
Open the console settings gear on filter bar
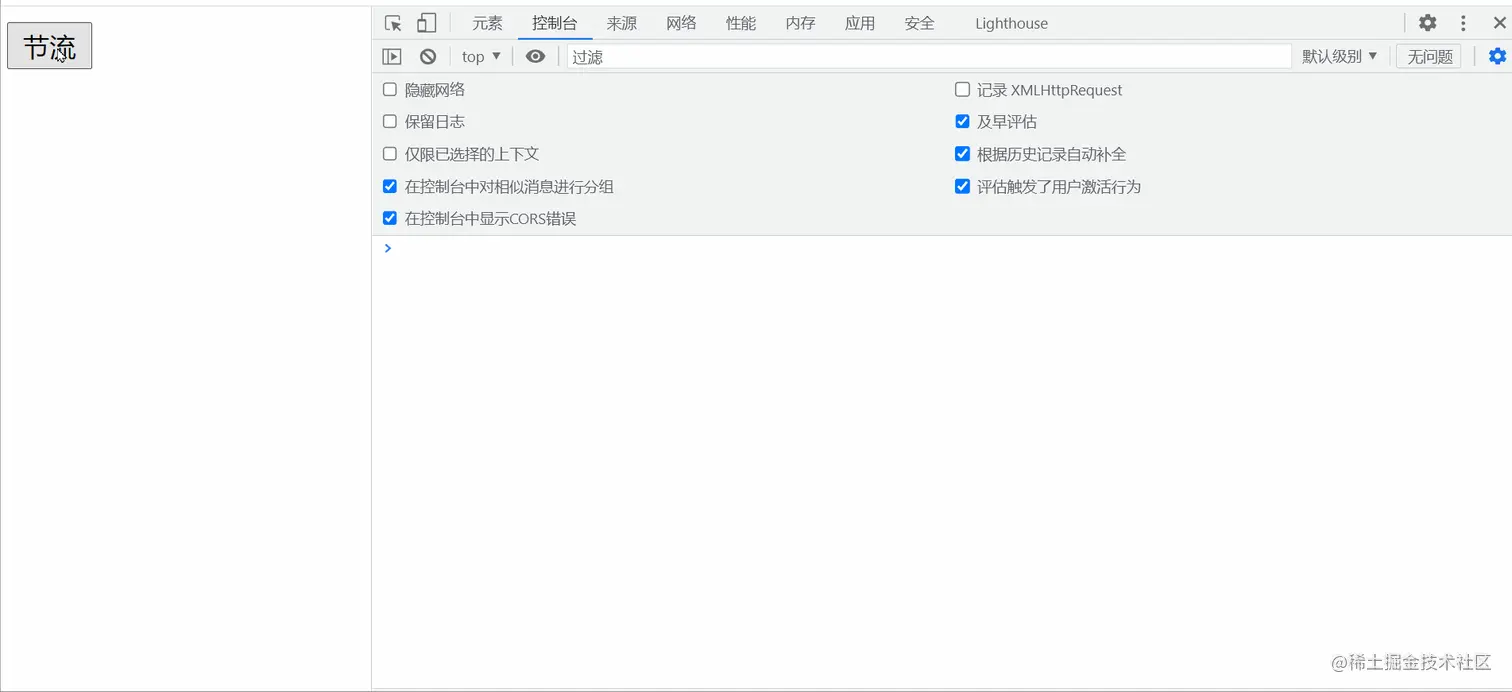(1497, 56)
